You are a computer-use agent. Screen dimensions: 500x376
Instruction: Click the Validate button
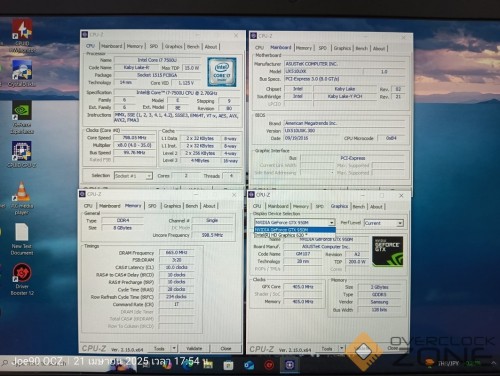(194, 348)
